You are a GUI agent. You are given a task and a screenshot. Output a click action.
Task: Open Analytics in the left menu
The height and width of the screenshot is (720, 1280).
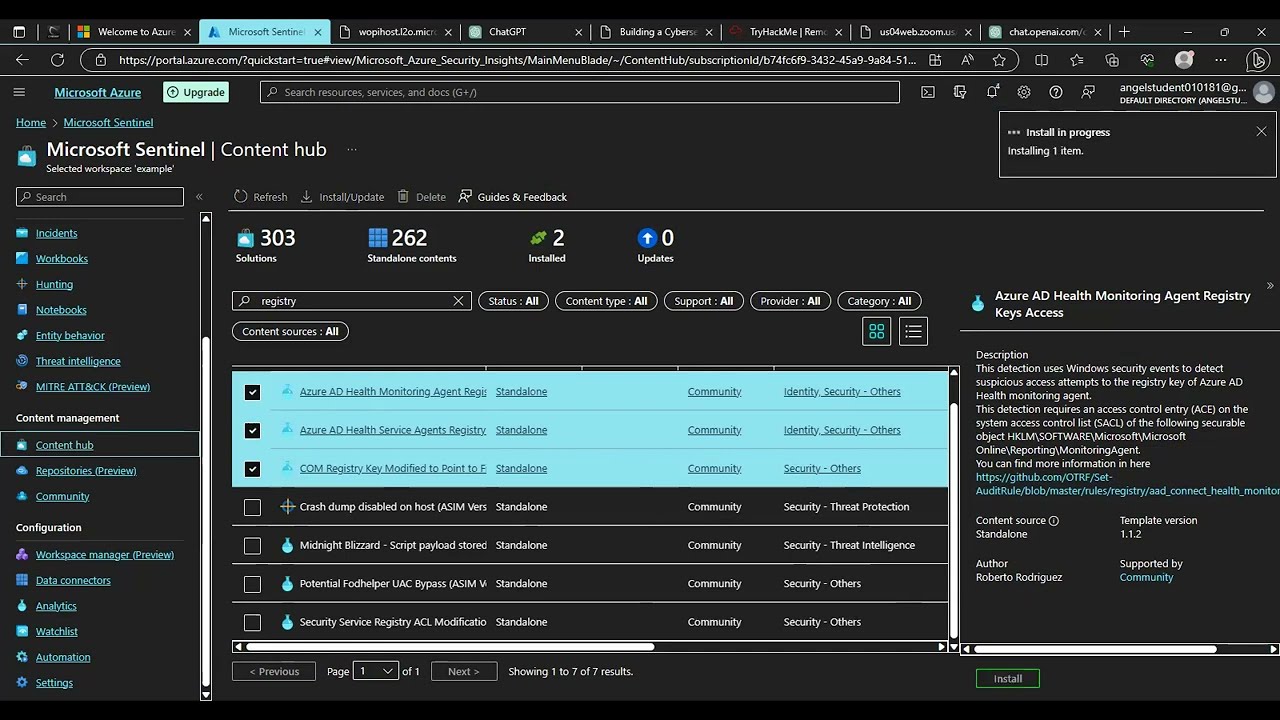pyautogui.click(x=56, y=606)
